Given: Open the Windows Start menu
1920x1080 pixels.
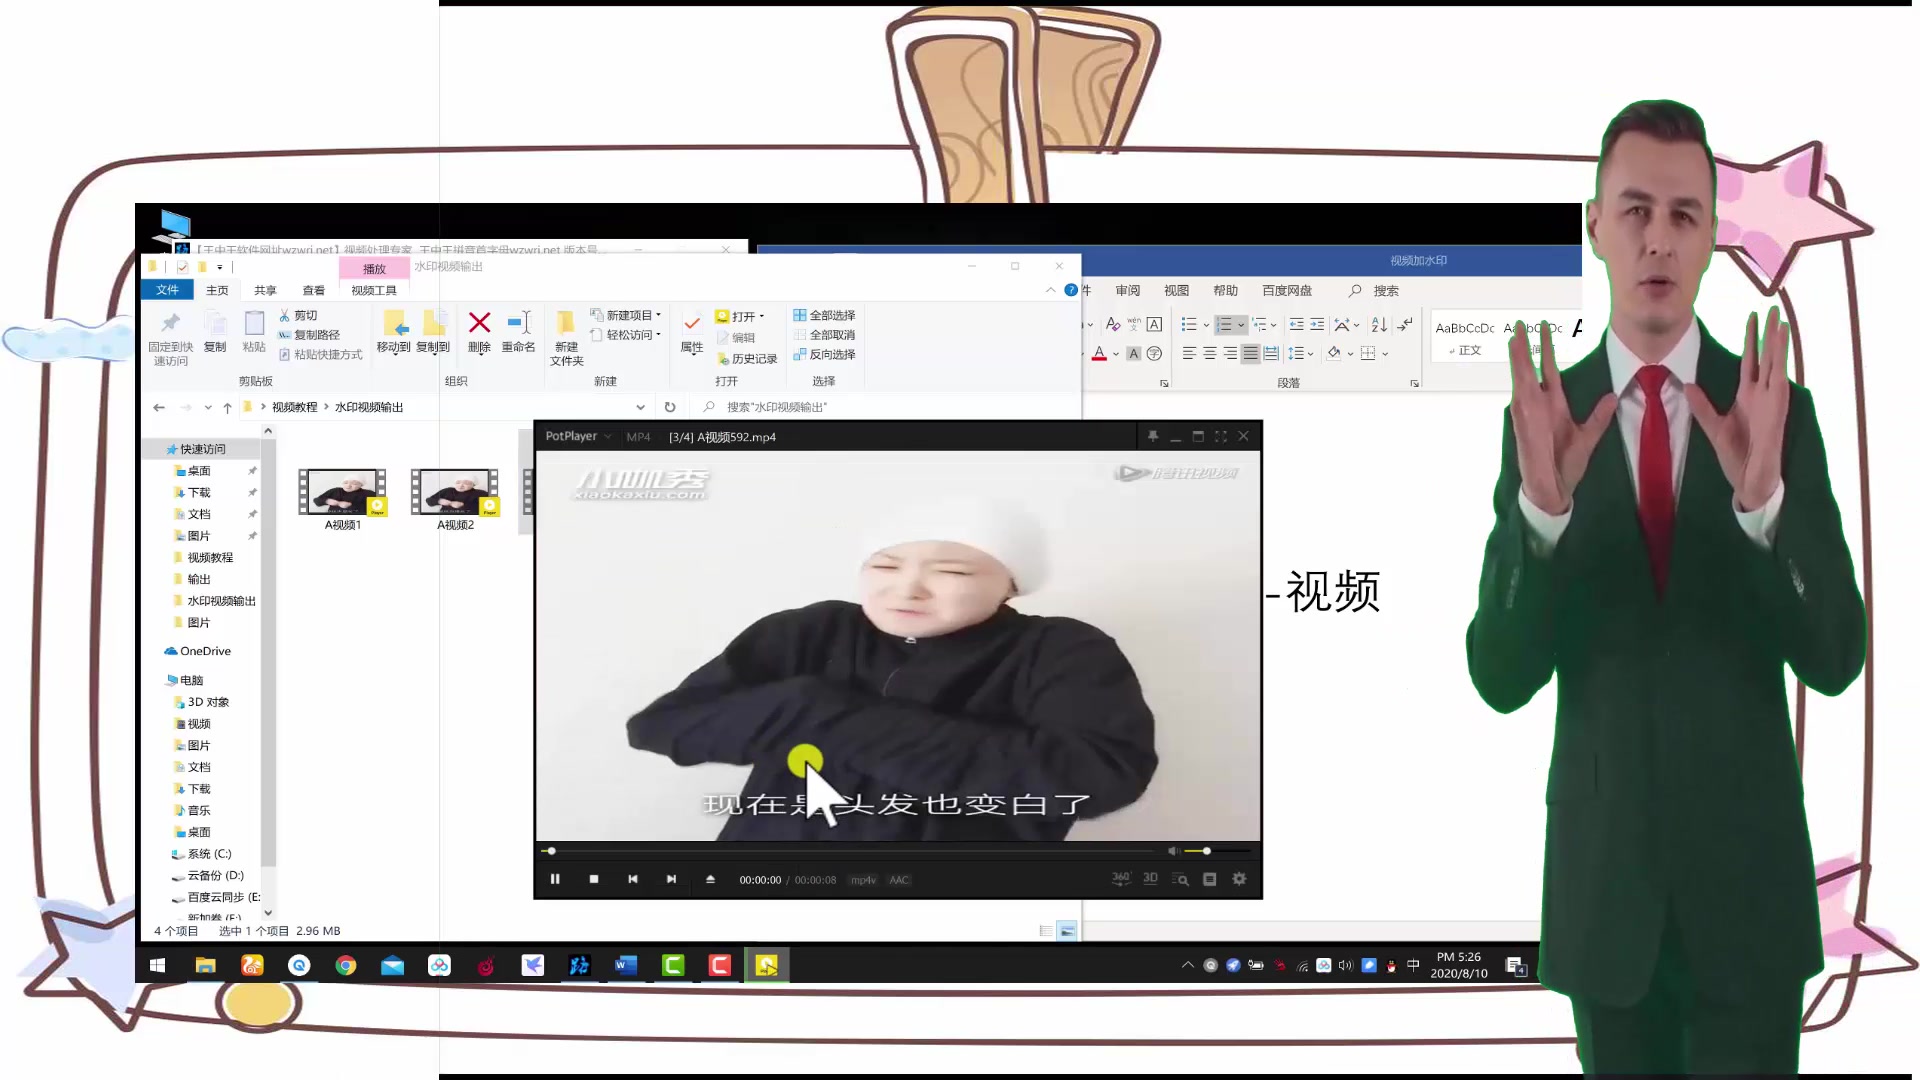Looking at the screenshot, I should 157,965.
